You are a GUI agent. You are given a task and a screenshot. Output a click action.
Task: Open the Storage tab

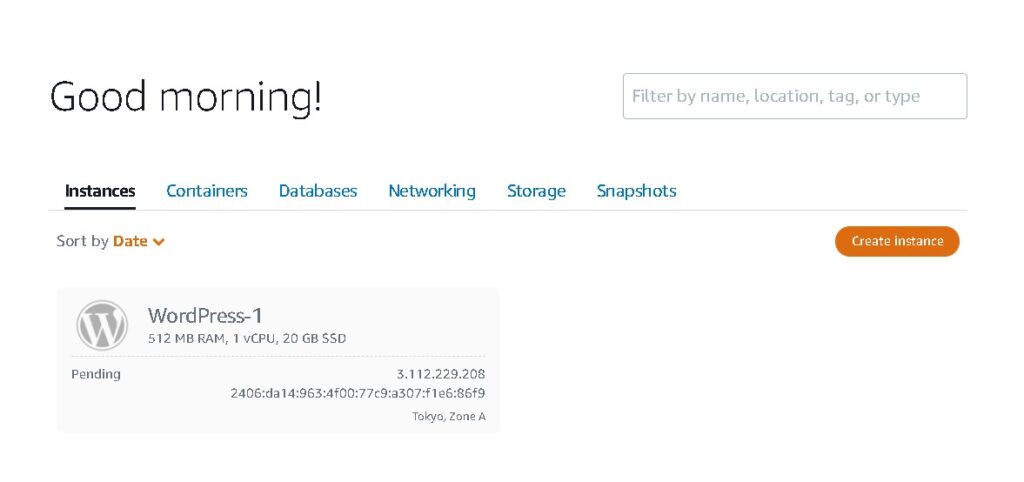pos(536,191)
